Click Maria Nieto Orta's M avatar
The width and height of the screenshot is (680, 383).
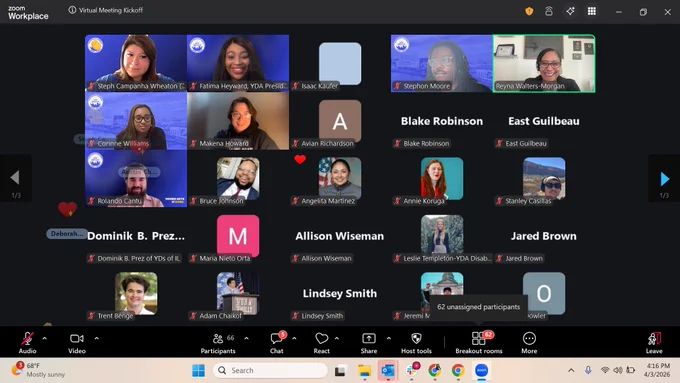[x=238, y=236]
